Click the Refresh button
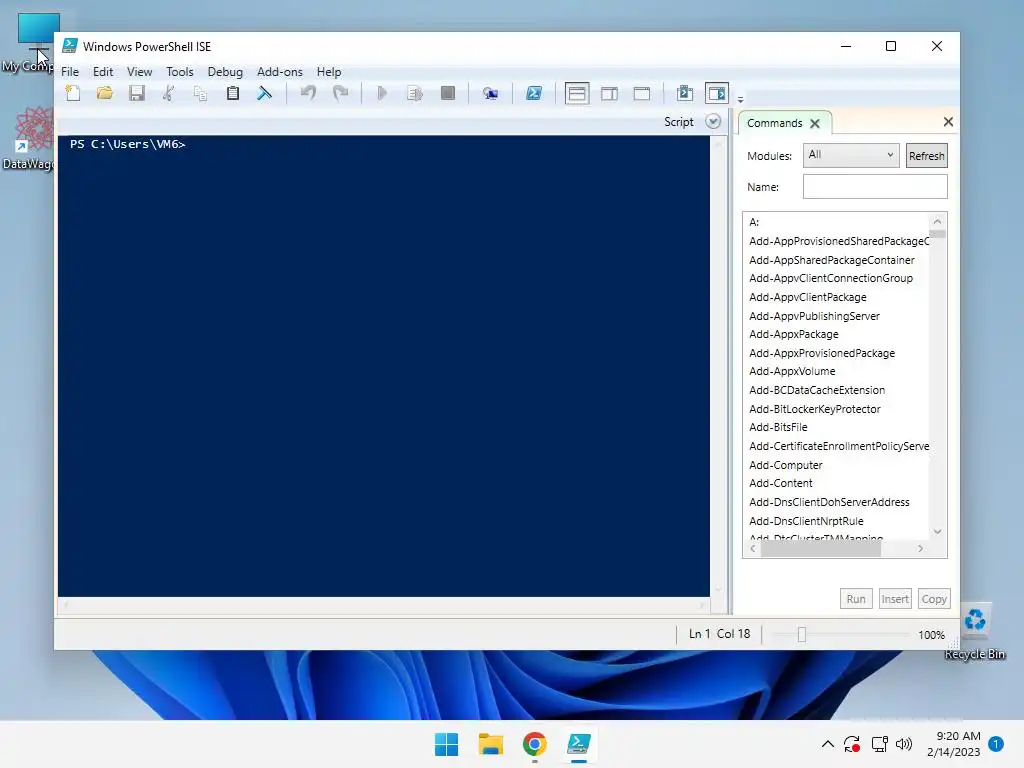The width and height of the screenshot is (1024, 768). (926, 155)
